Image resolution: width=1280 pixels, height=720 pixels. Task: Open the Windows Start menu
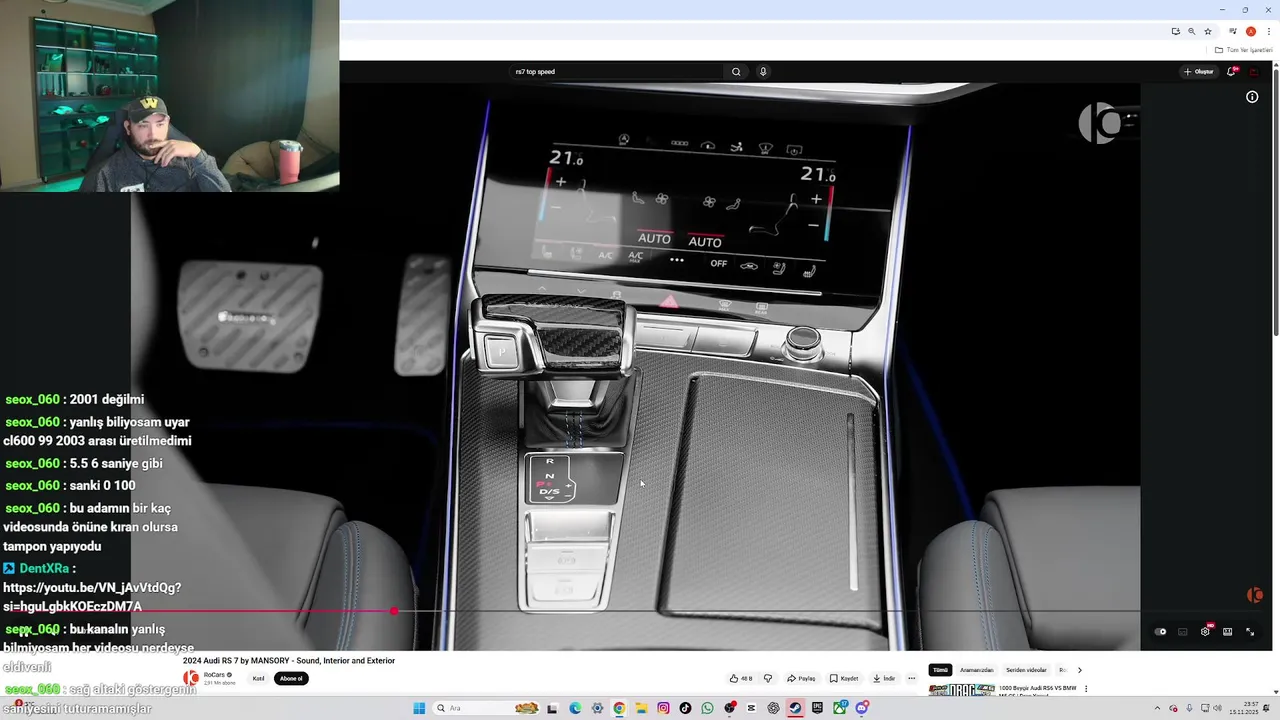pos(419,708)
